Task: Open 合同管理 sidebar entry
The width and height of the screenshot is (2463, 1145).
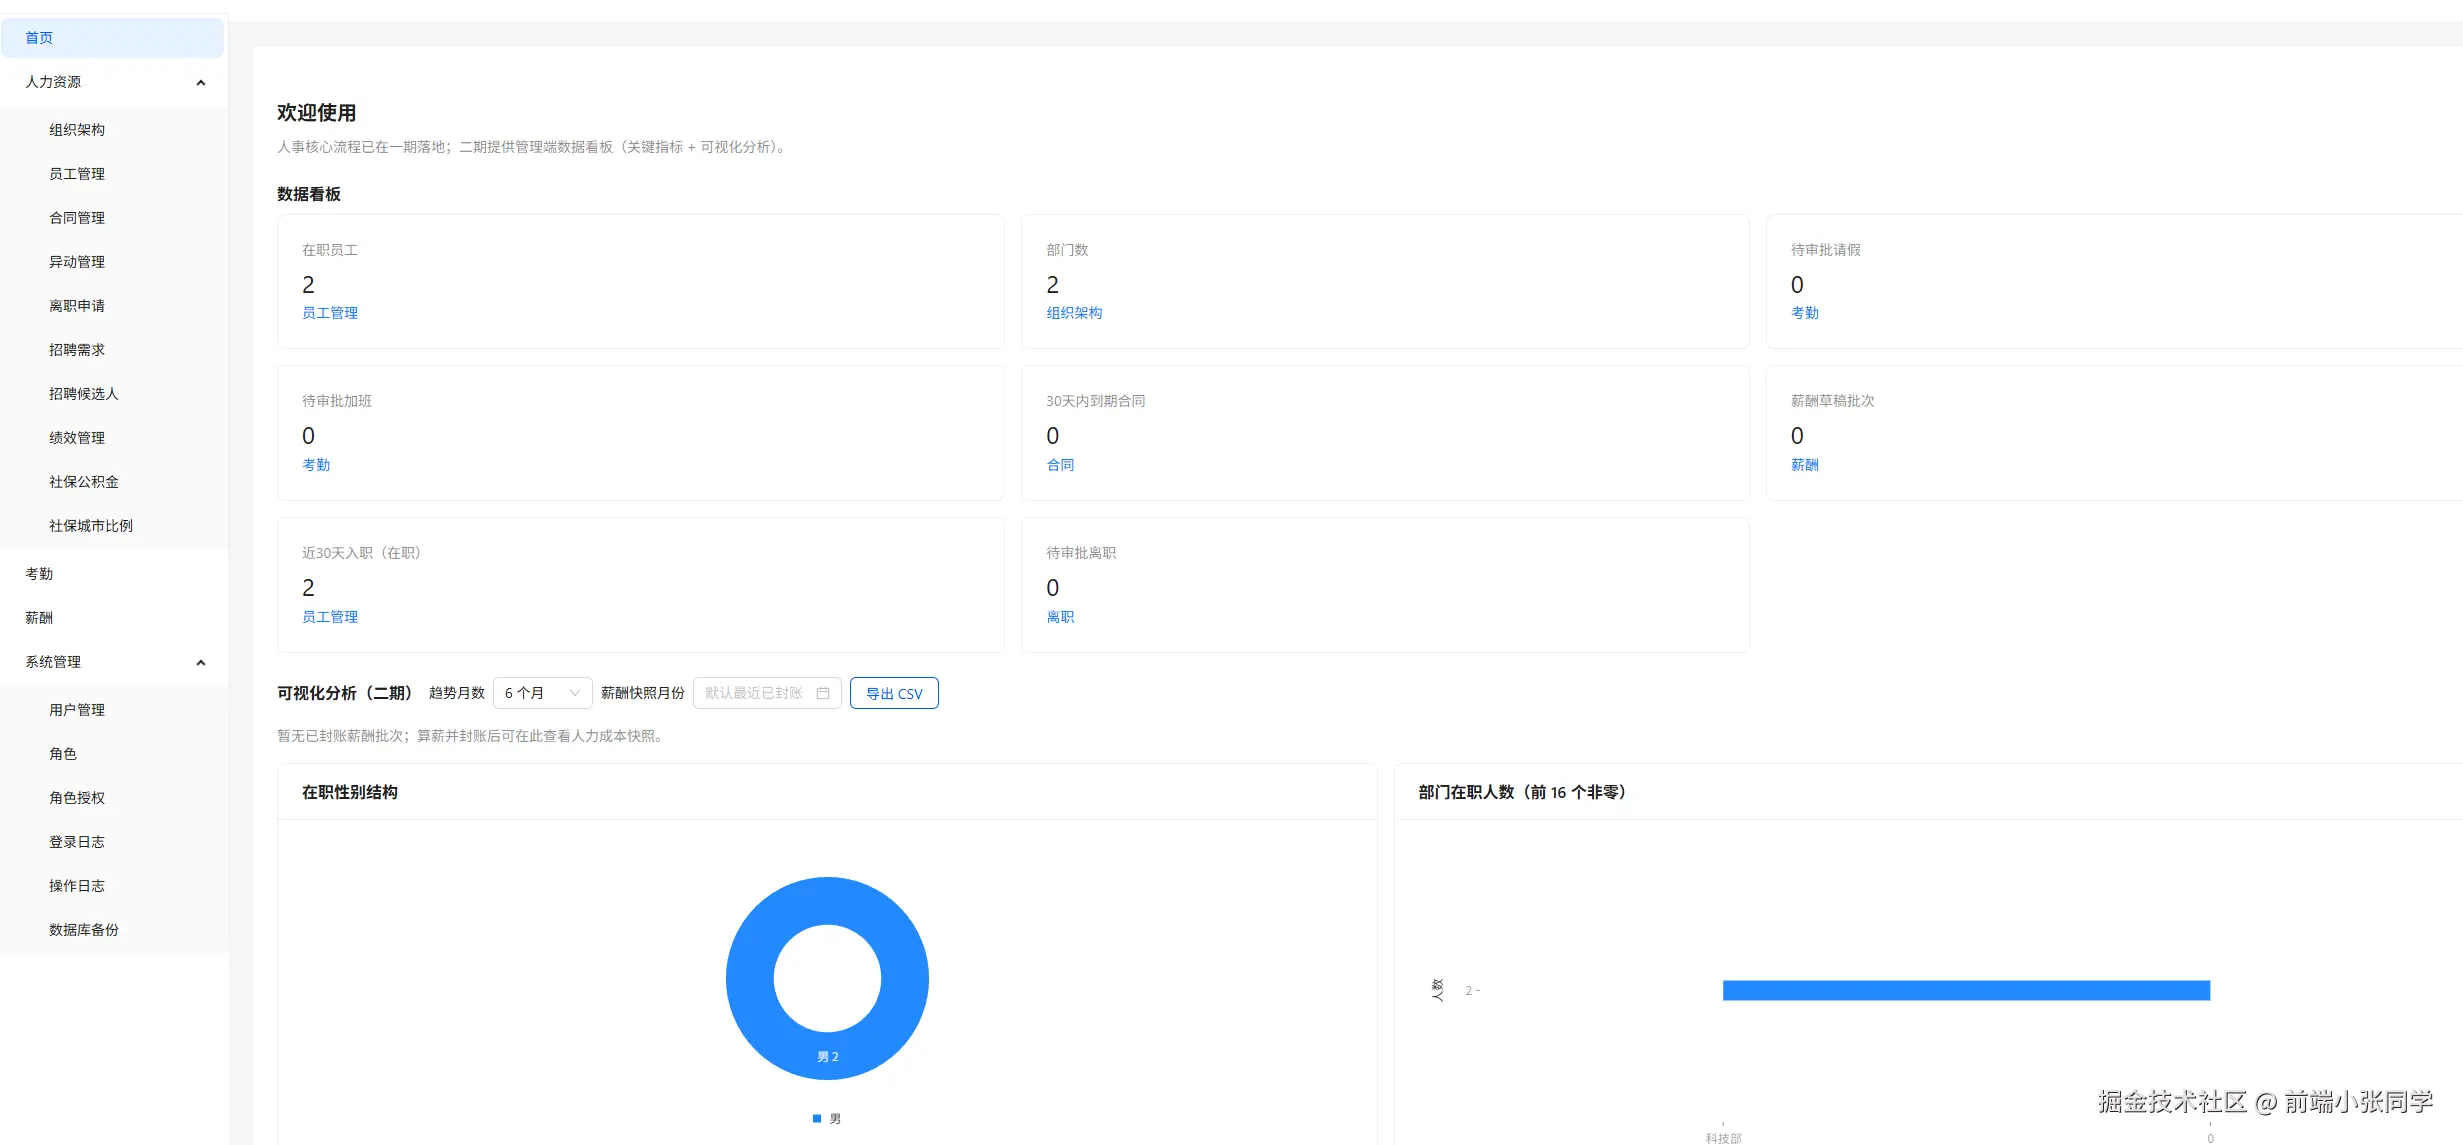Action: click(x=77, y=218)
